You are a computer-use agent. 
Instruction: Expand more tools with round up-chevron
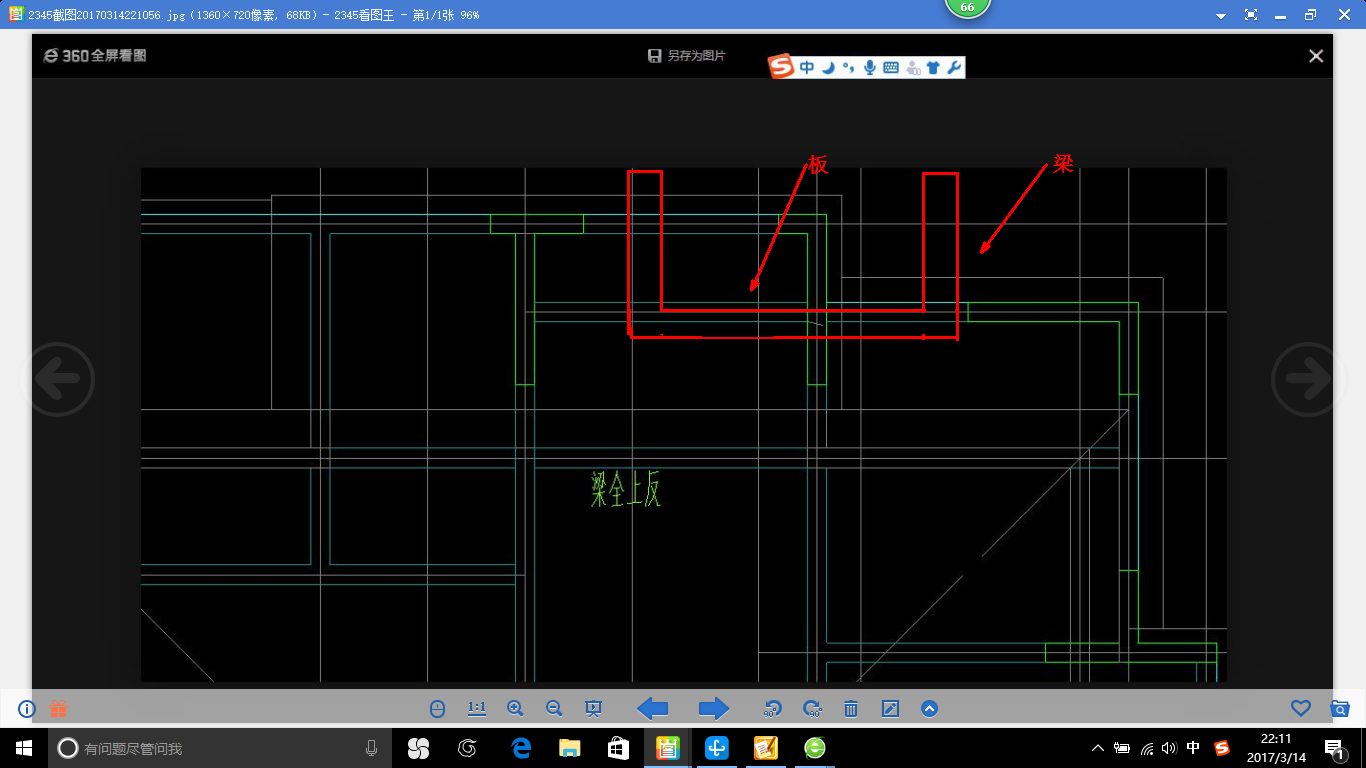pos(929,709)
